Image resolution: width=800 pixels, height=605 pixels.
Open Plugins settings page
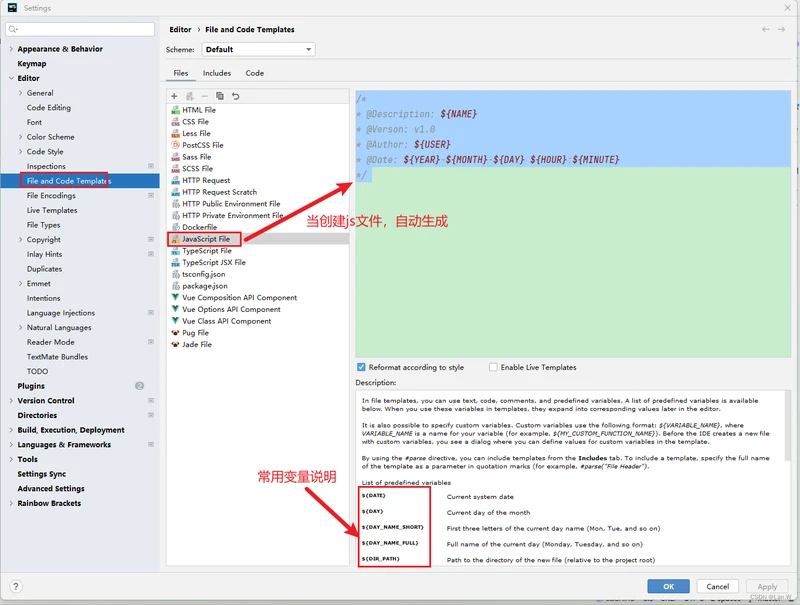(31, 386)
